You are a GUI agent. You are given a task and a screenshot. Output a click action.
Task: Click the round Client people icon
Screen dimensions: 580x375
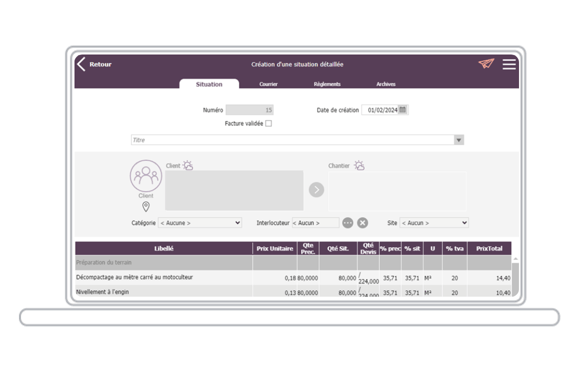146,176
